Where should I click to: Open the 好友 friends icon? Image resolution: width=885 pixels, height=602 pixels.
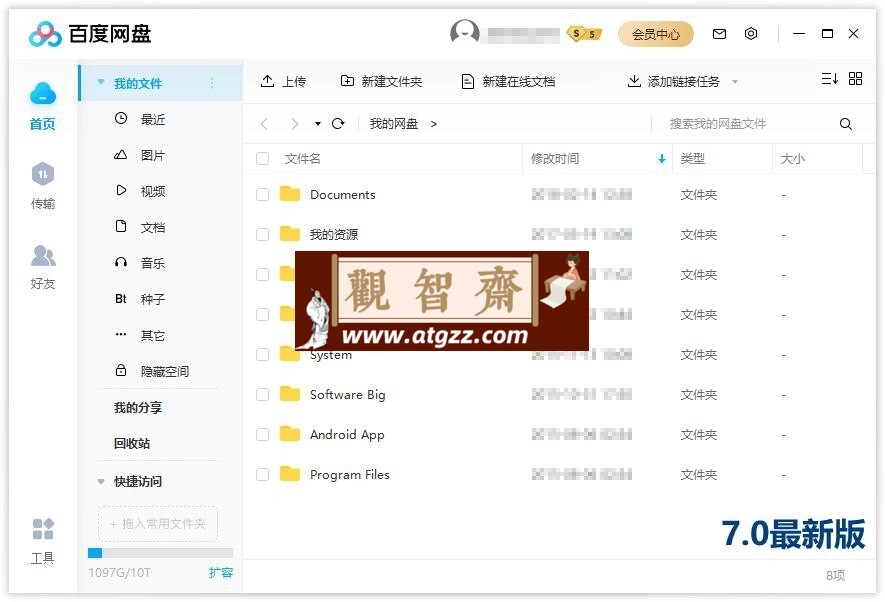[43, 255]
